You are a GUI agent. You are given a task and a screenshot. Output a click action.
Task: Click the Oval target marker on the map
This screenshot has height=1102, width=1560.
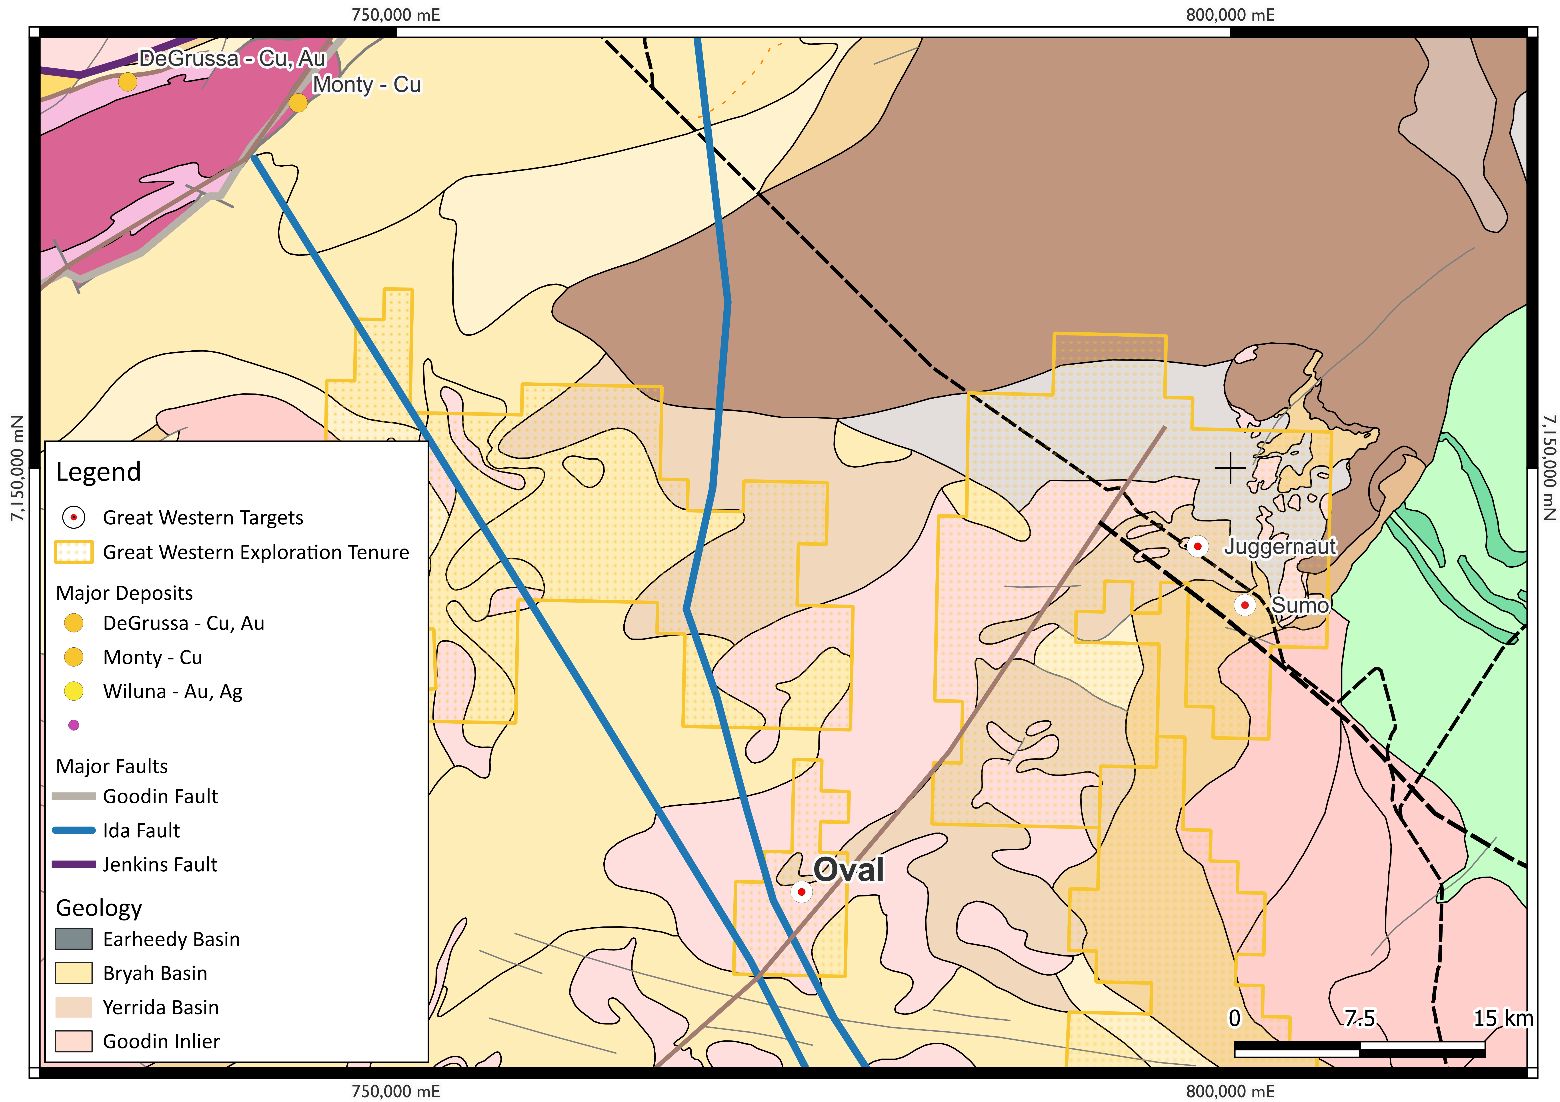[x=801, y=891]
